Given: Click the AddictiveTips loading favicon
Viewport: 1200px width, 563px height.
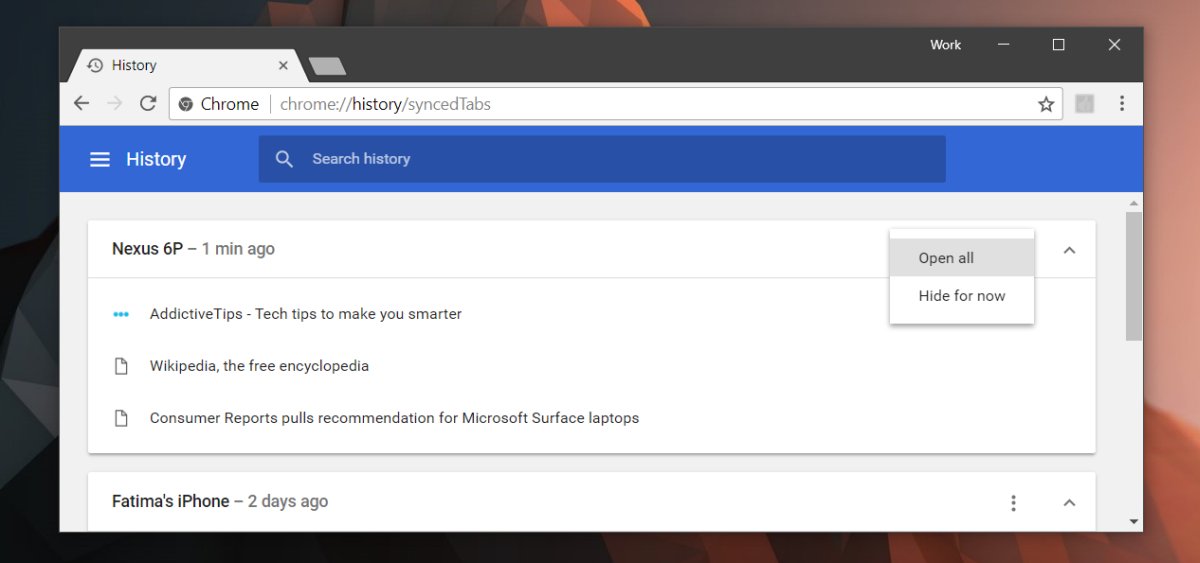Looking at the screenshot, I should pyautogui.click(x=121, y=314).
